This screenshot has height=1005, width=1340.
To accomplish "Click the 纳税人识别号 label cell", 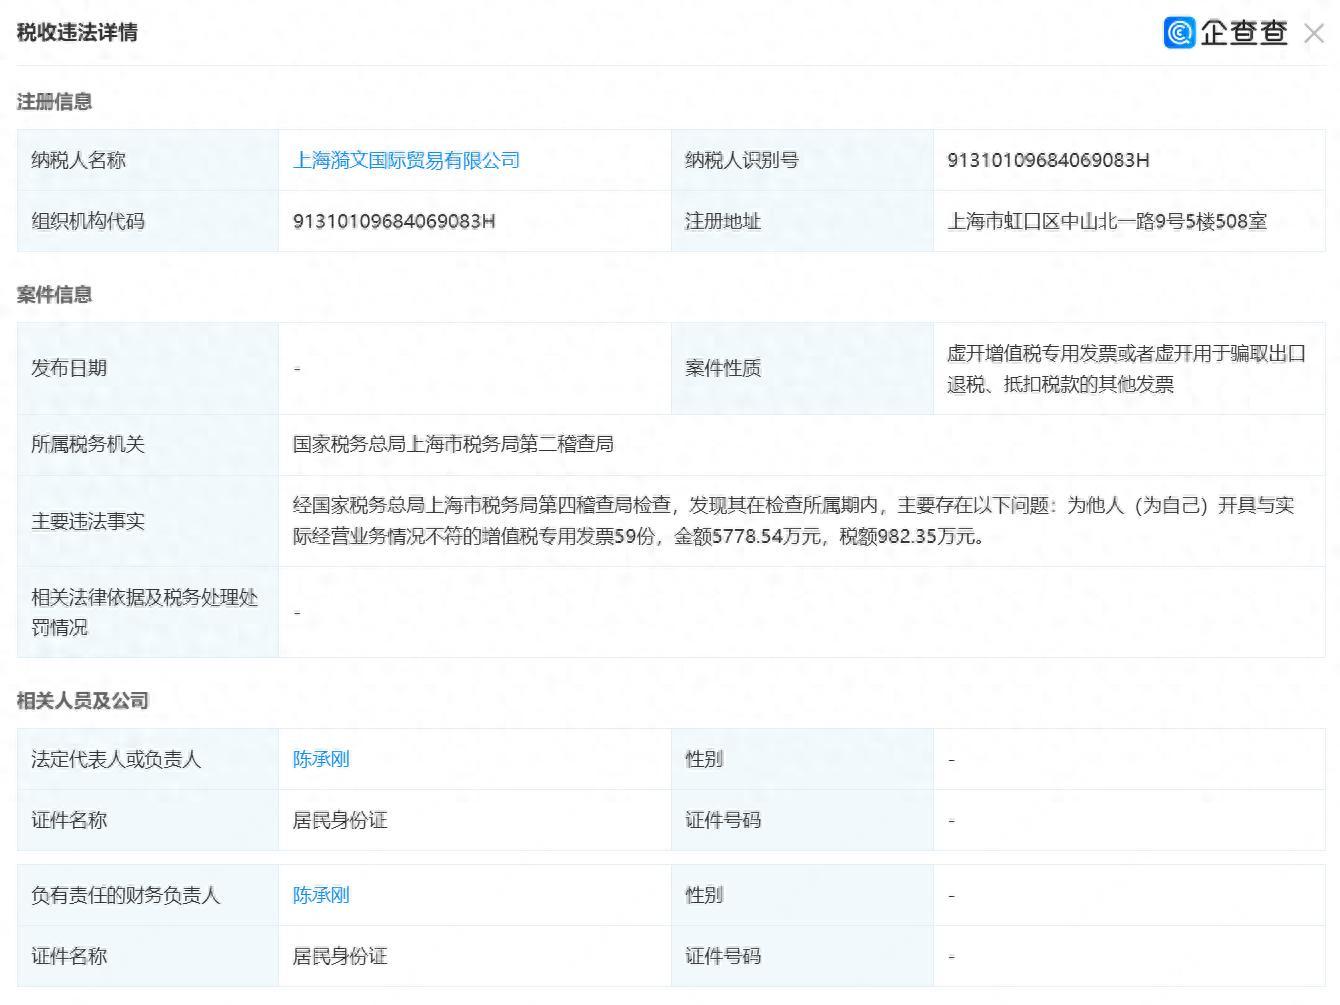I will [802, 160].
